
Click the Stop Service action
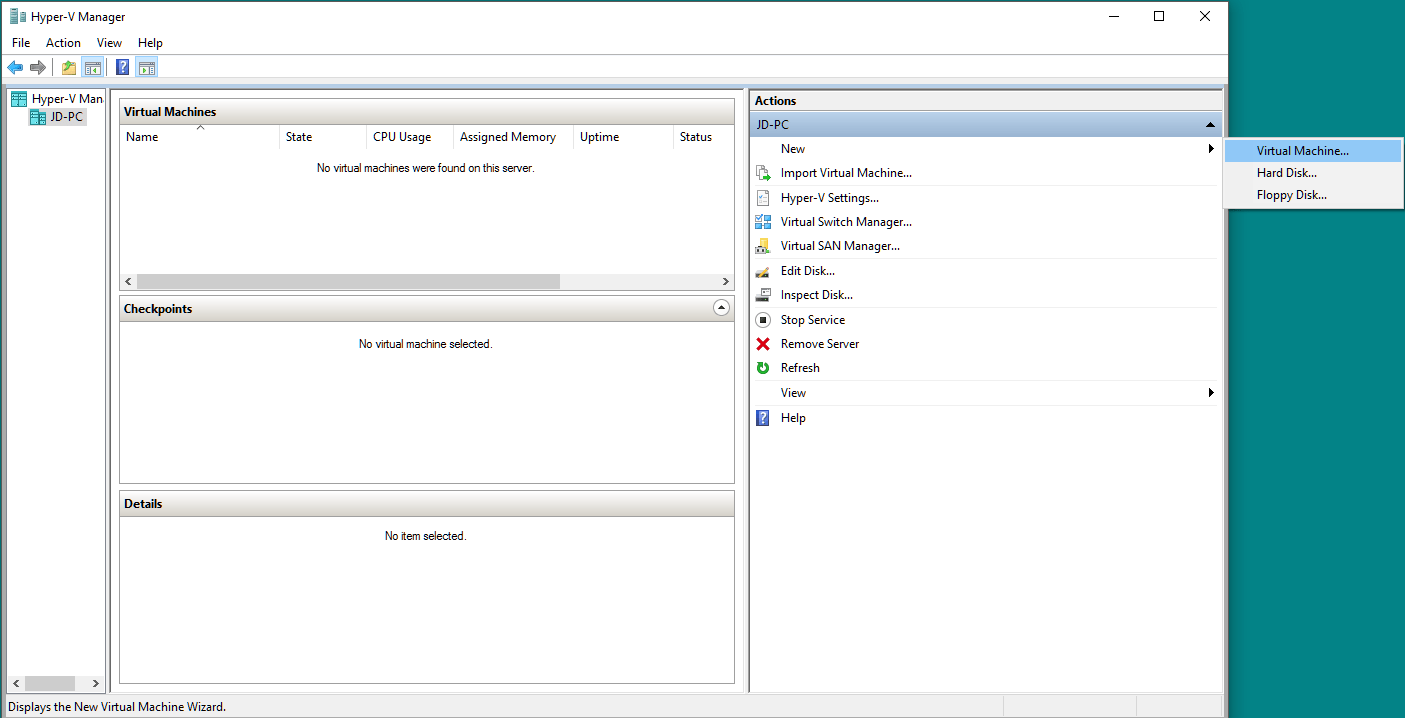click(x=813, y=320)
